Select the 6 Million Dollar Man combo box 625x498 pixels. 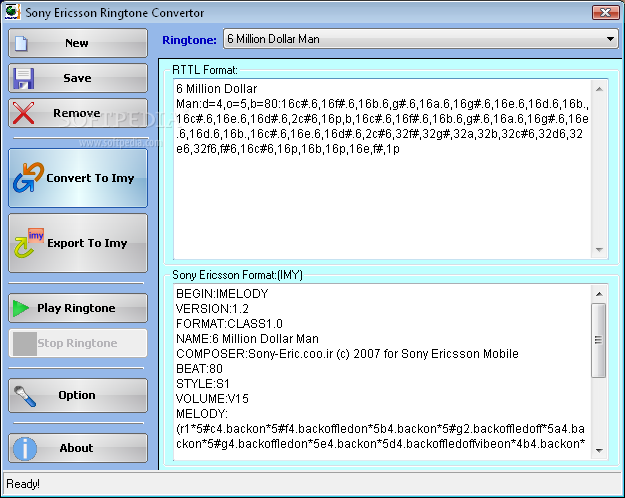pos(421,39)
